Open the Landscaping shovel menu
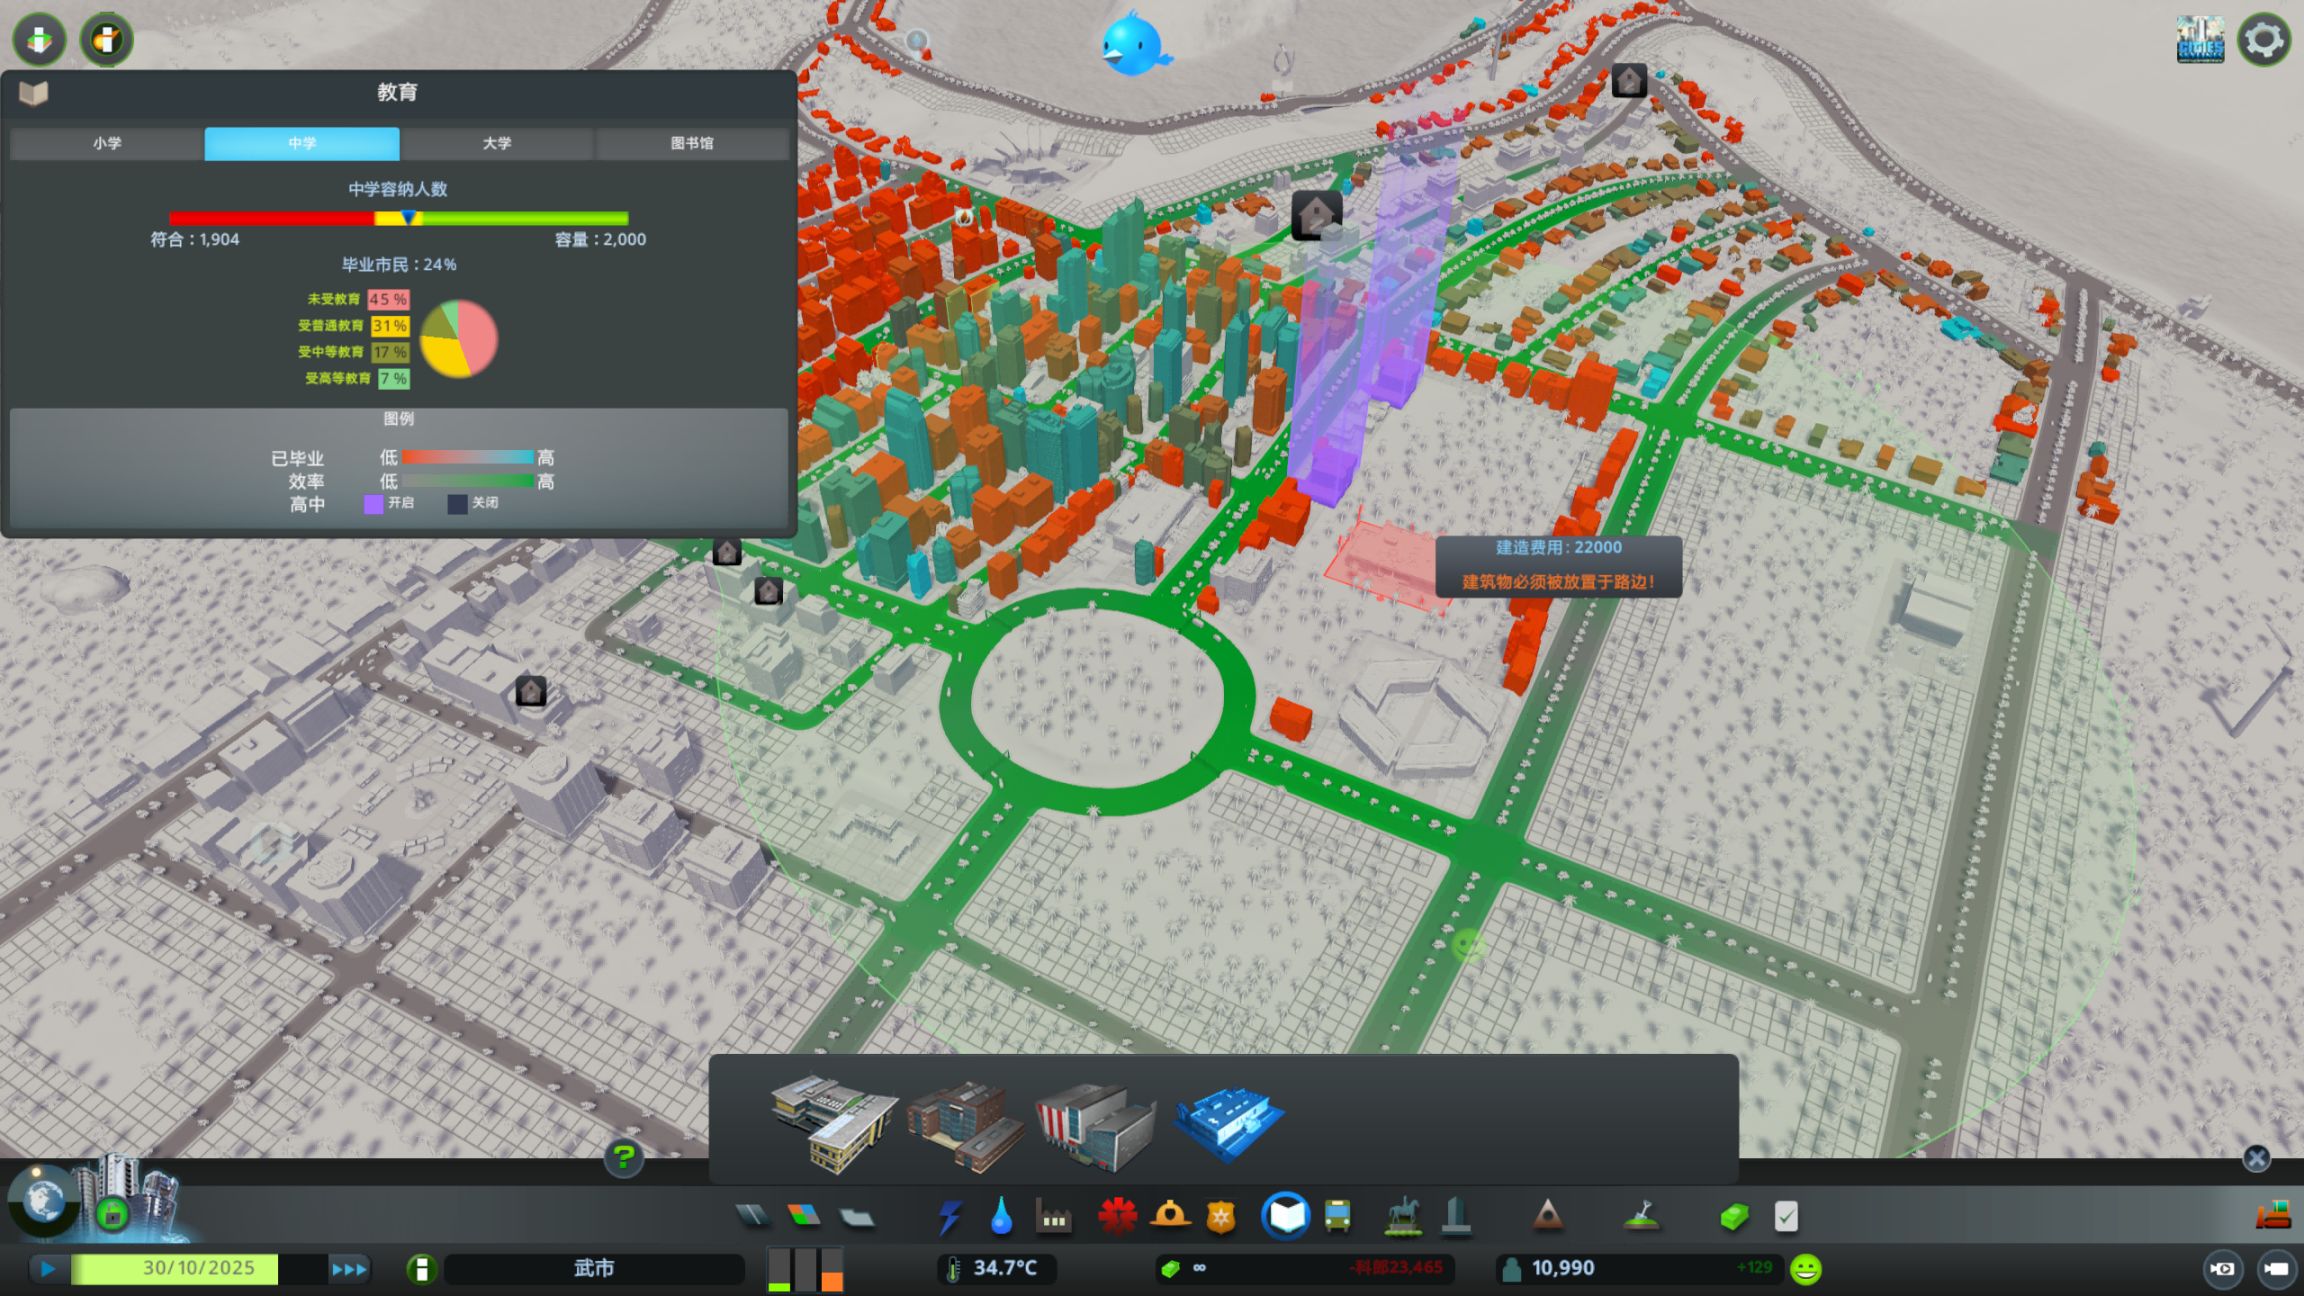Viewport: 2304px width, 1296px height. [1641, 1216]
